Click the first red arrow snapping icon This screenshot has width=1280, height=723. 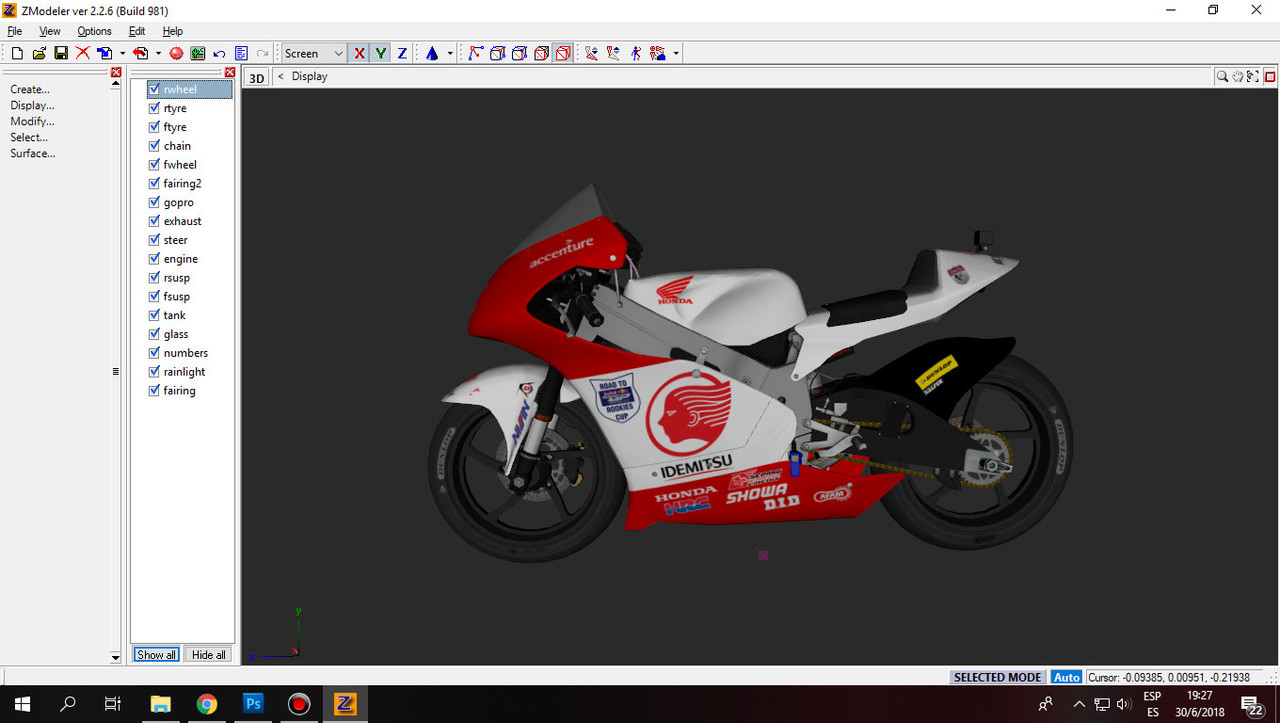coord(592,53)
